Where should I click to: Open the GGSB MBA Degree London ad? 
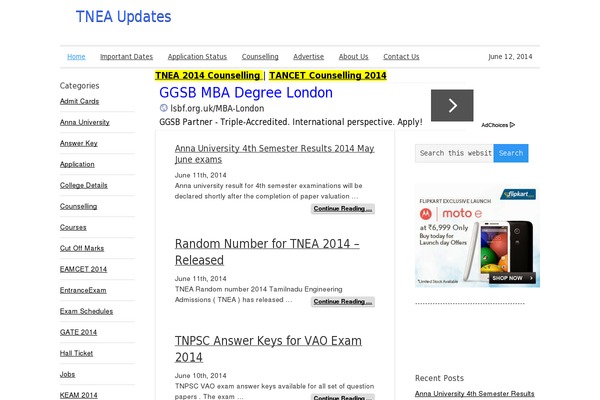point(246,93)
